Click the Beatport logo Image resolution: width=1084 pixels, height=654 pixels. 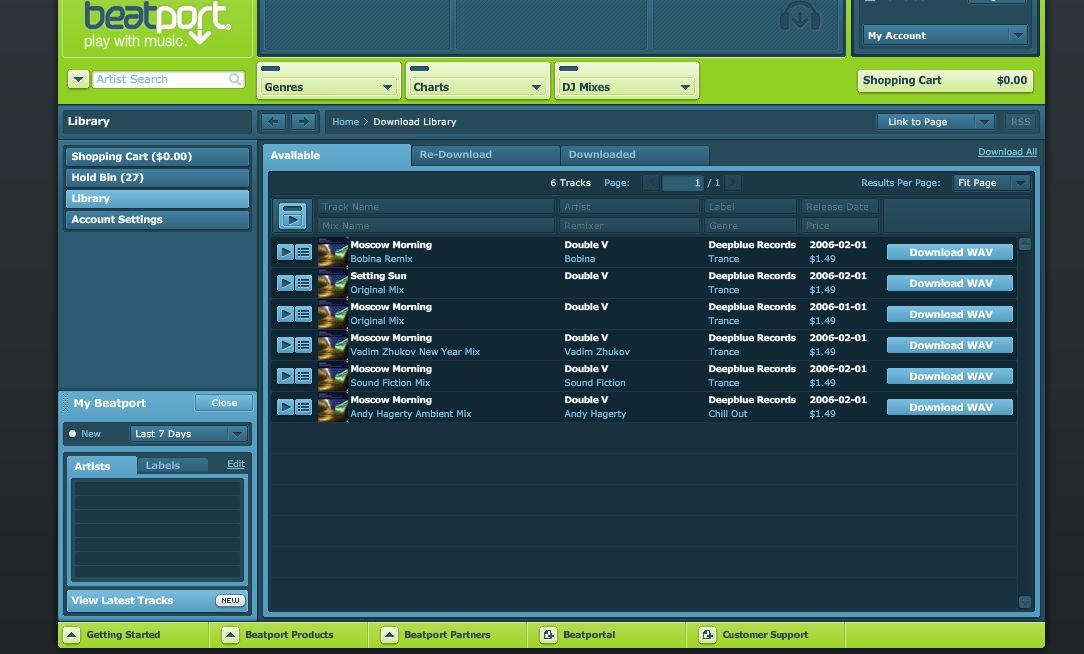pos(158,26)
